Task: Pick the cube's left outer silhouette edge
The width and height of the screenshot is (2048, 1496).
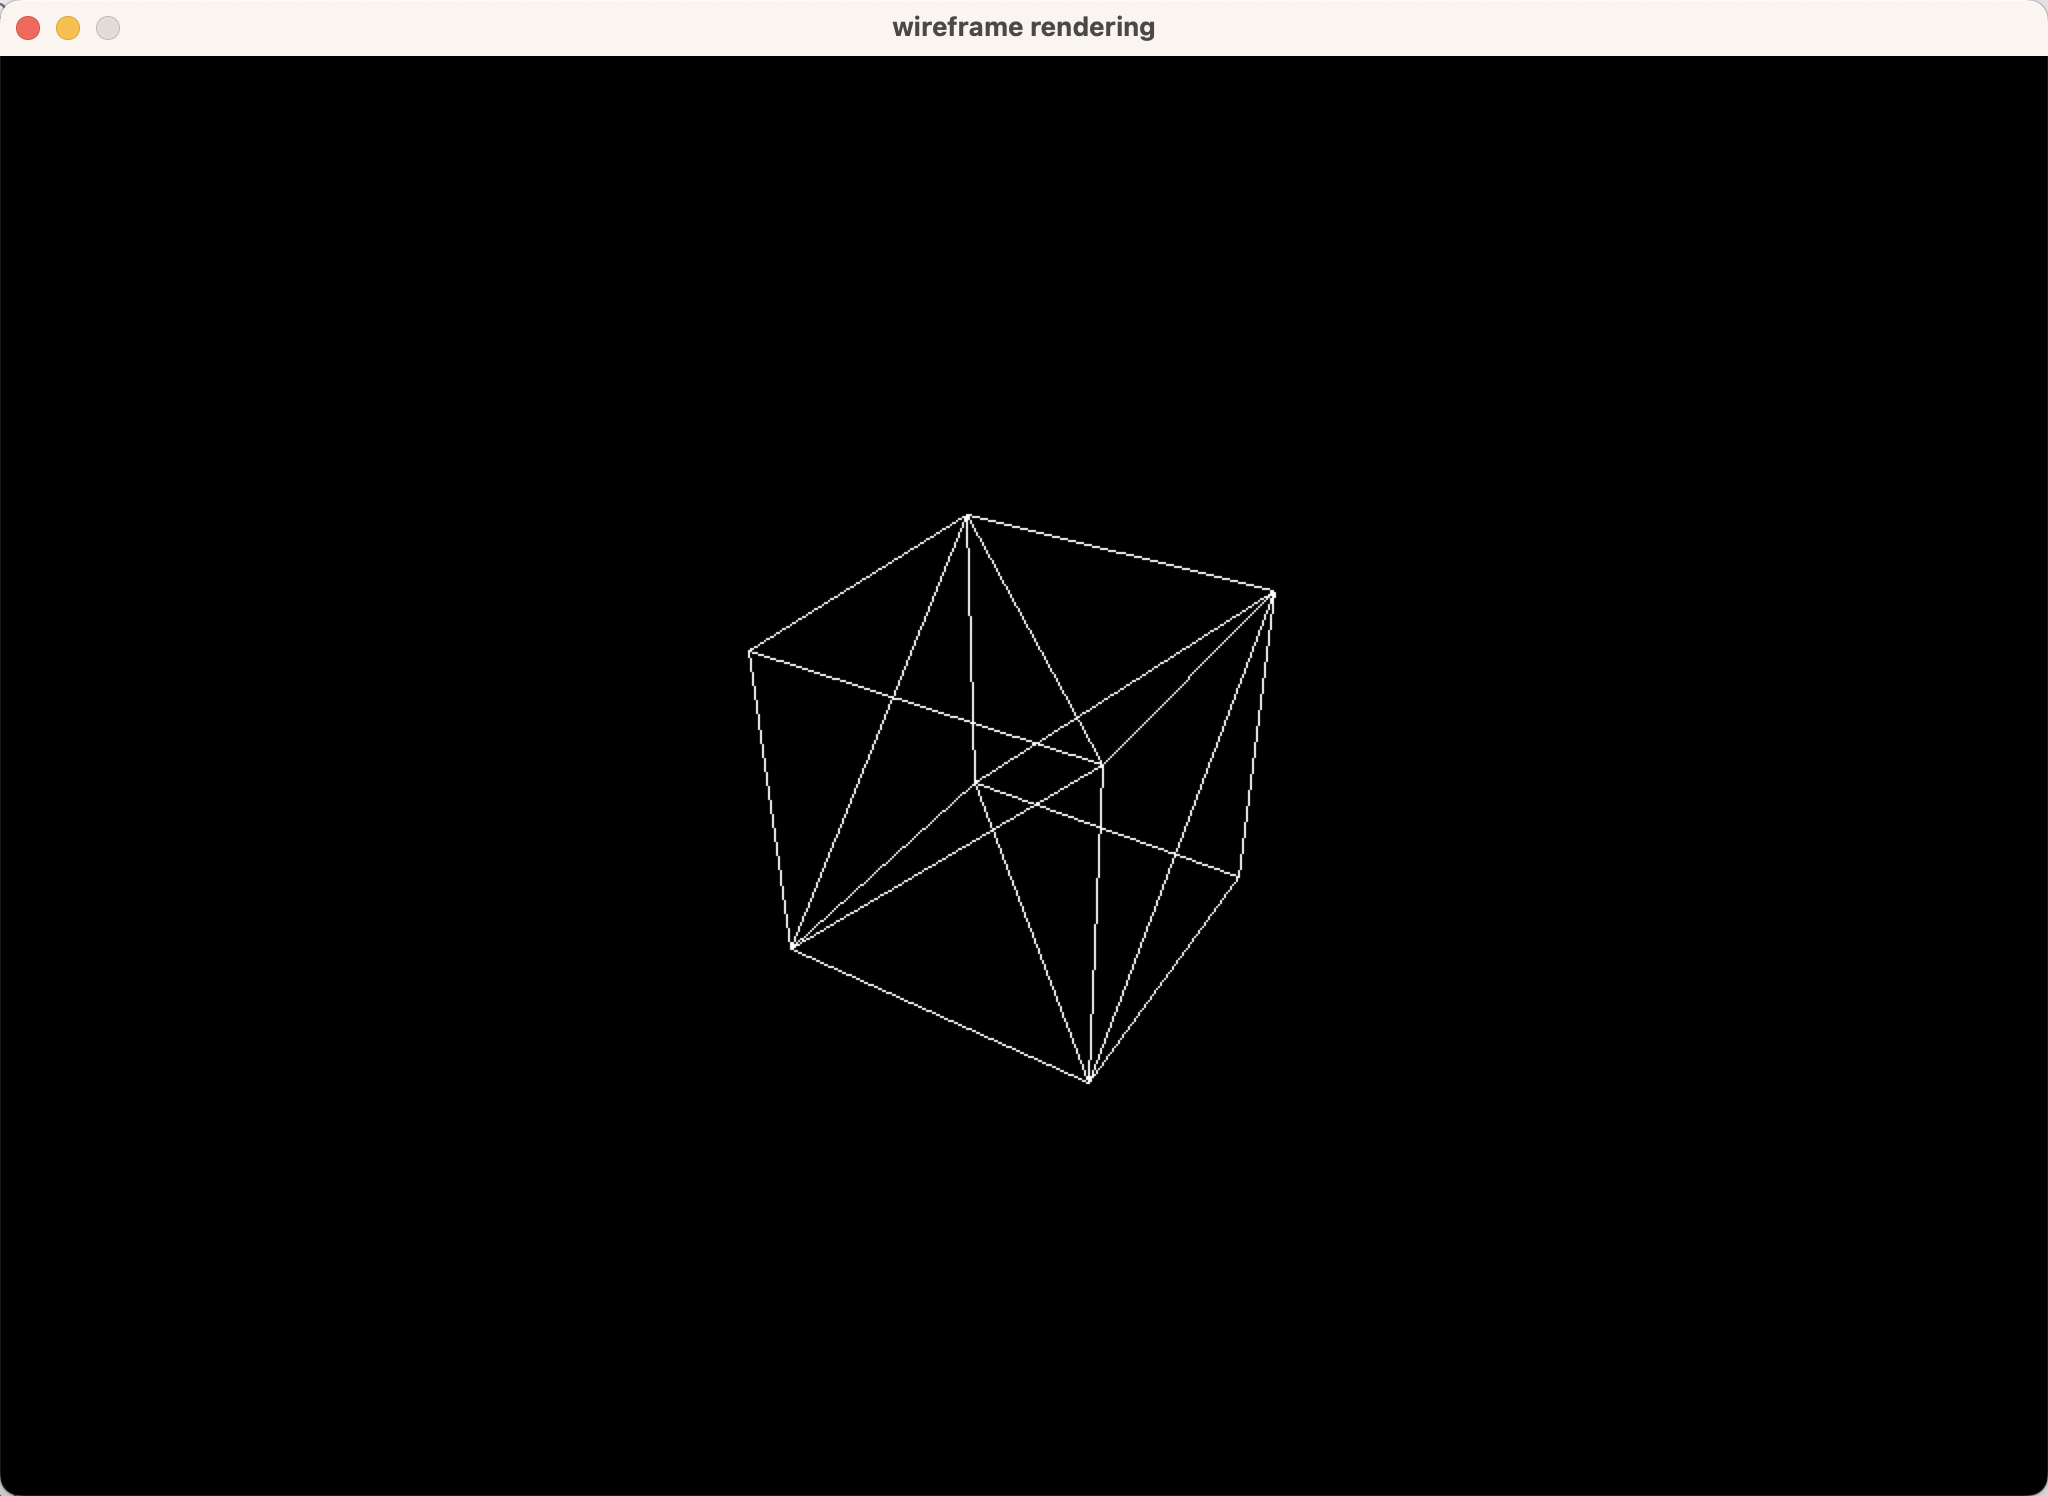Action: click(x=771, y=800)
